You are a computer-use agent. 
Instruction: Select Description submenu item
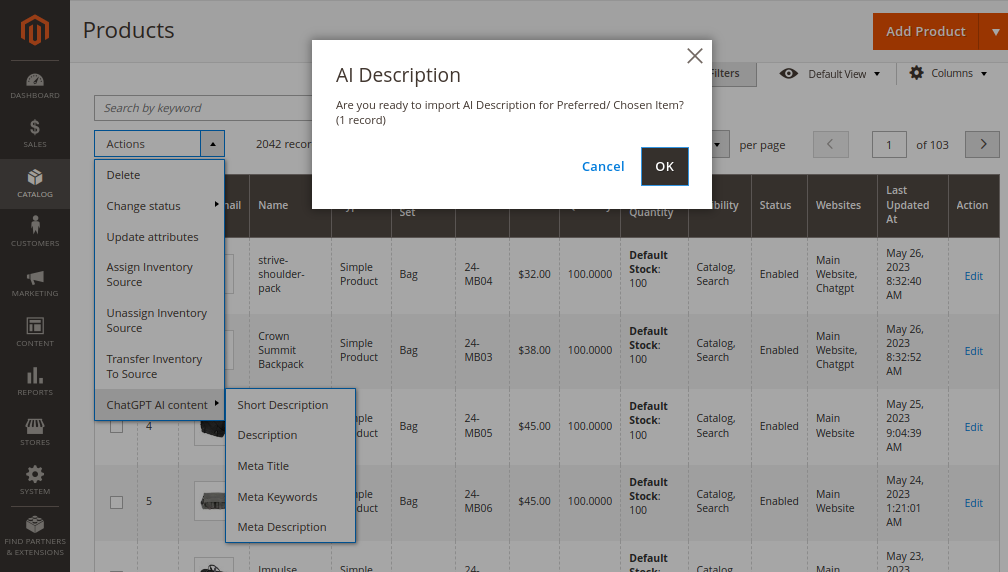pyautogui.click(x=291, y=435)
